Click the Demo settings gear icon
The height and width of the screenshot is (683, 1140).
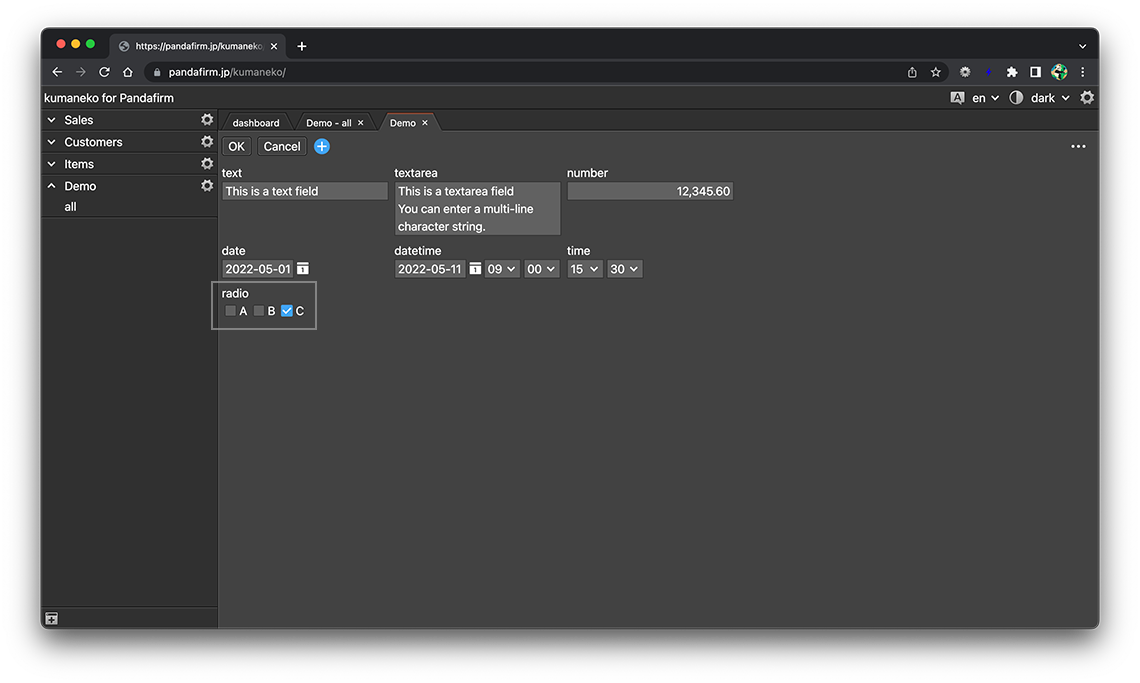(207, 186)
